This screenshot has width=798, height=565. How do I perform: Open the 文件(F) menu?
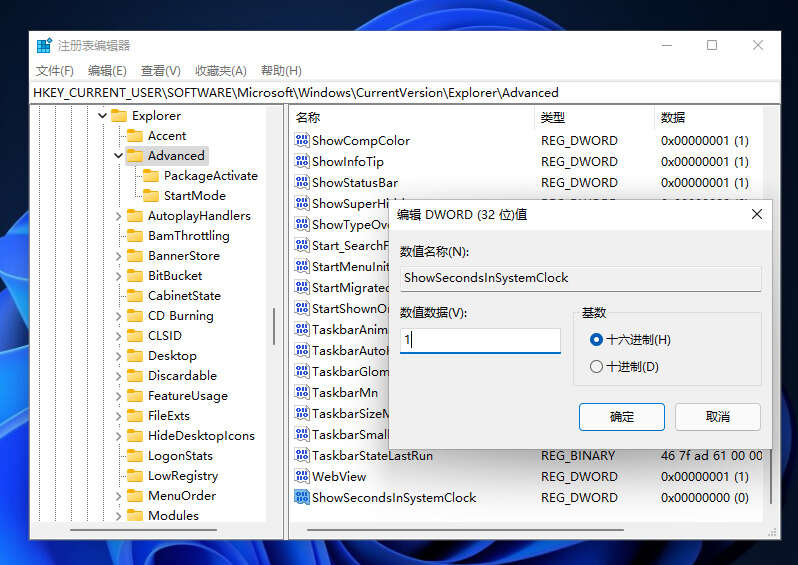pos(54,70)
